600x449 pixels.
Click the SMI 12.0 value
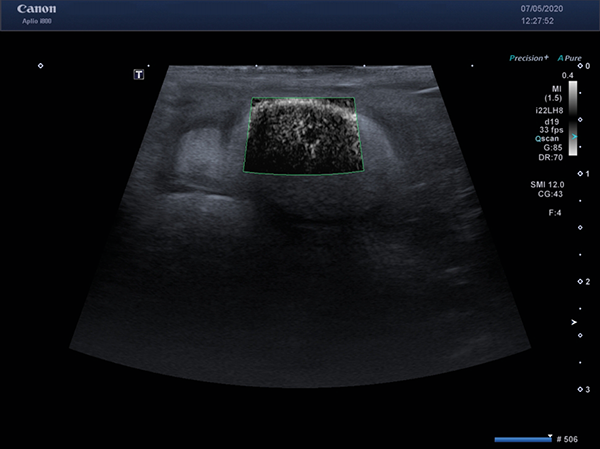tap(547, 184)
